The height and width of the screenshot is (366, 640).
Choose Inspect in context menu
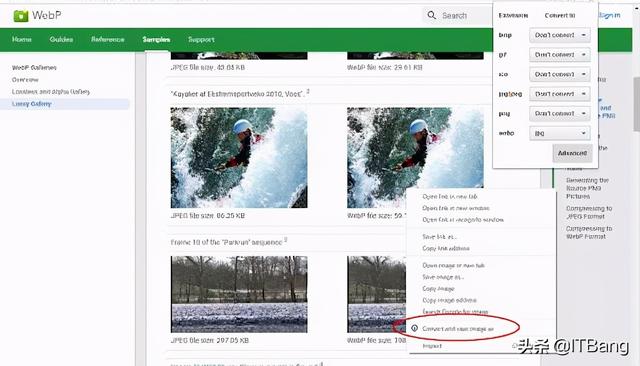point(432,346)
